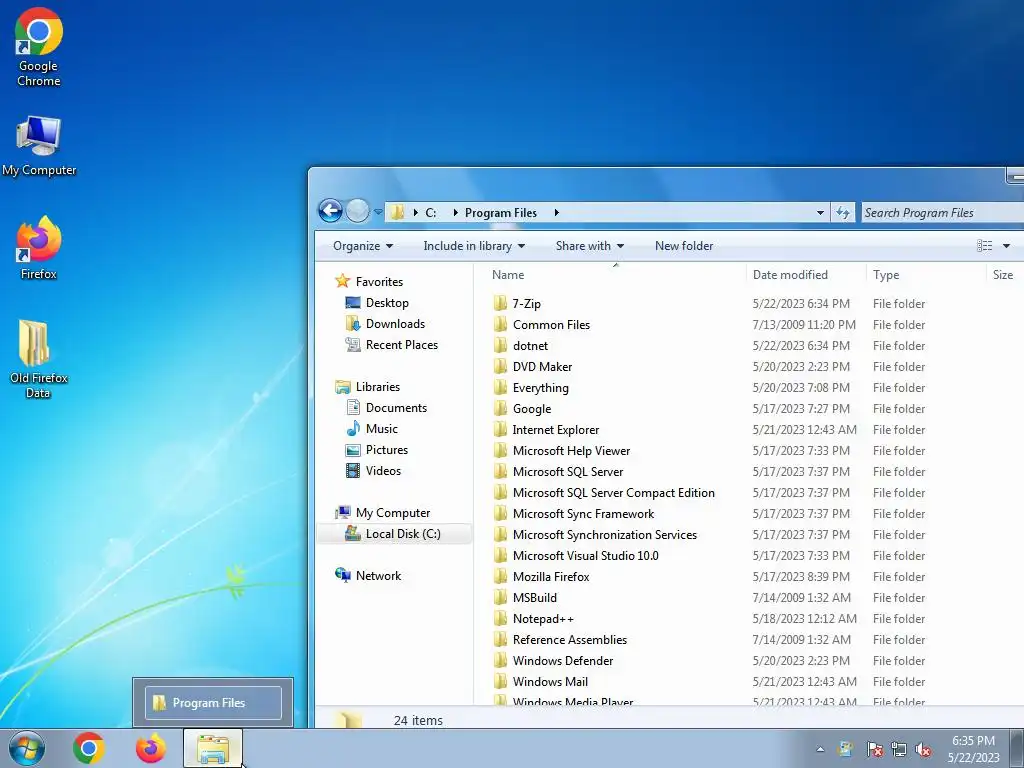Open Action Center flag tray icon
The image size is (1024, 768).
[874, 749]
